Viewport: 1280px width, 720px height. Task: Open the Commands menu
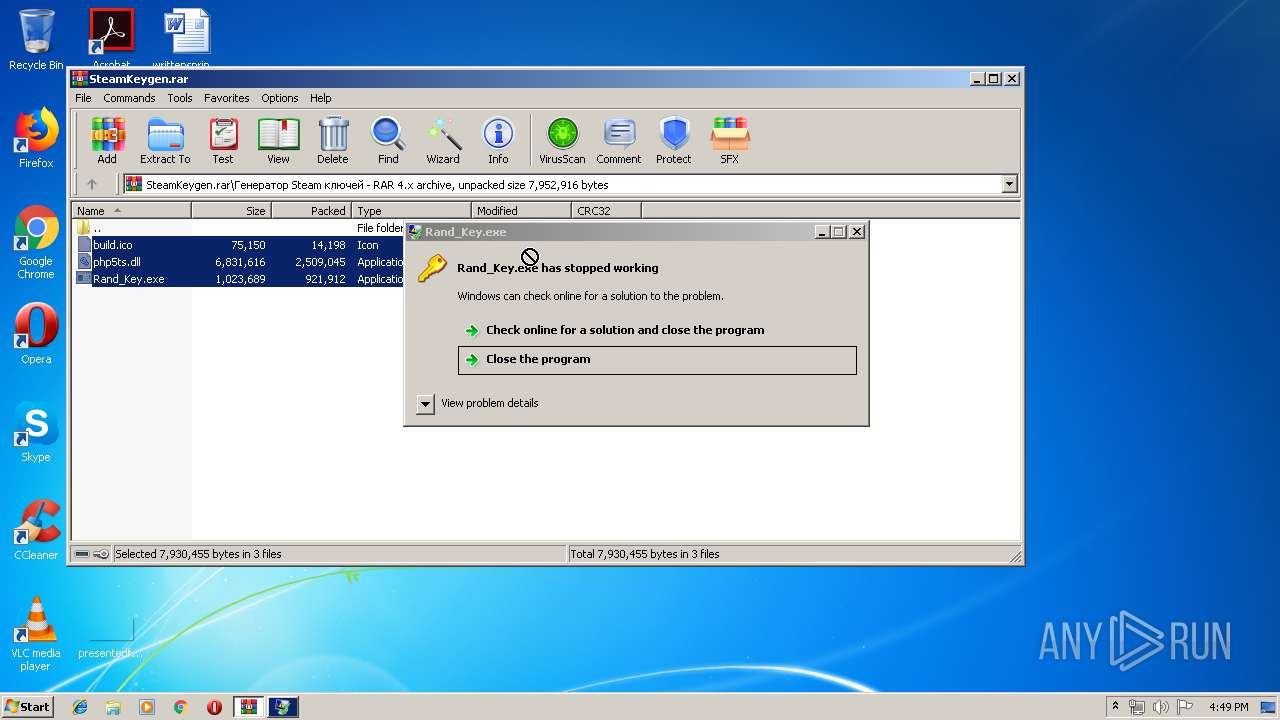(x=129, y=98)
